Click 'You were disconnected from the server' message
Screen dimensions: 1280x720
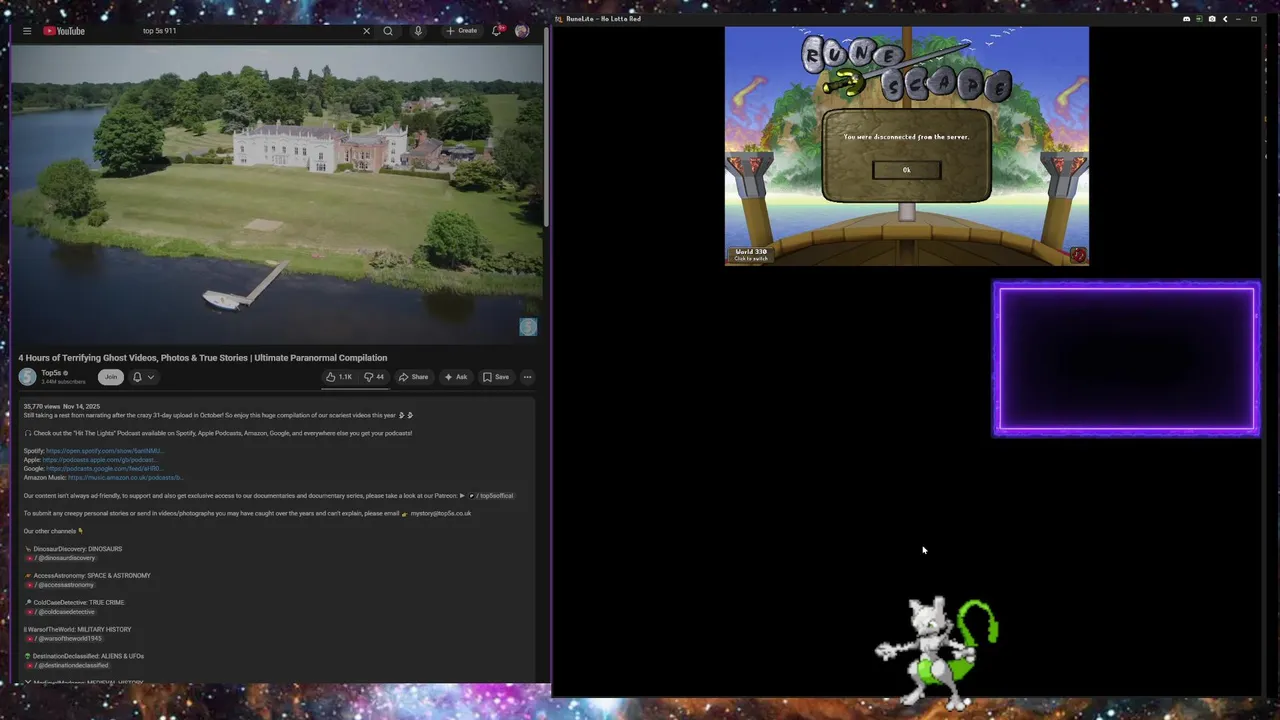pyautogui.click(x=906, y=137)
